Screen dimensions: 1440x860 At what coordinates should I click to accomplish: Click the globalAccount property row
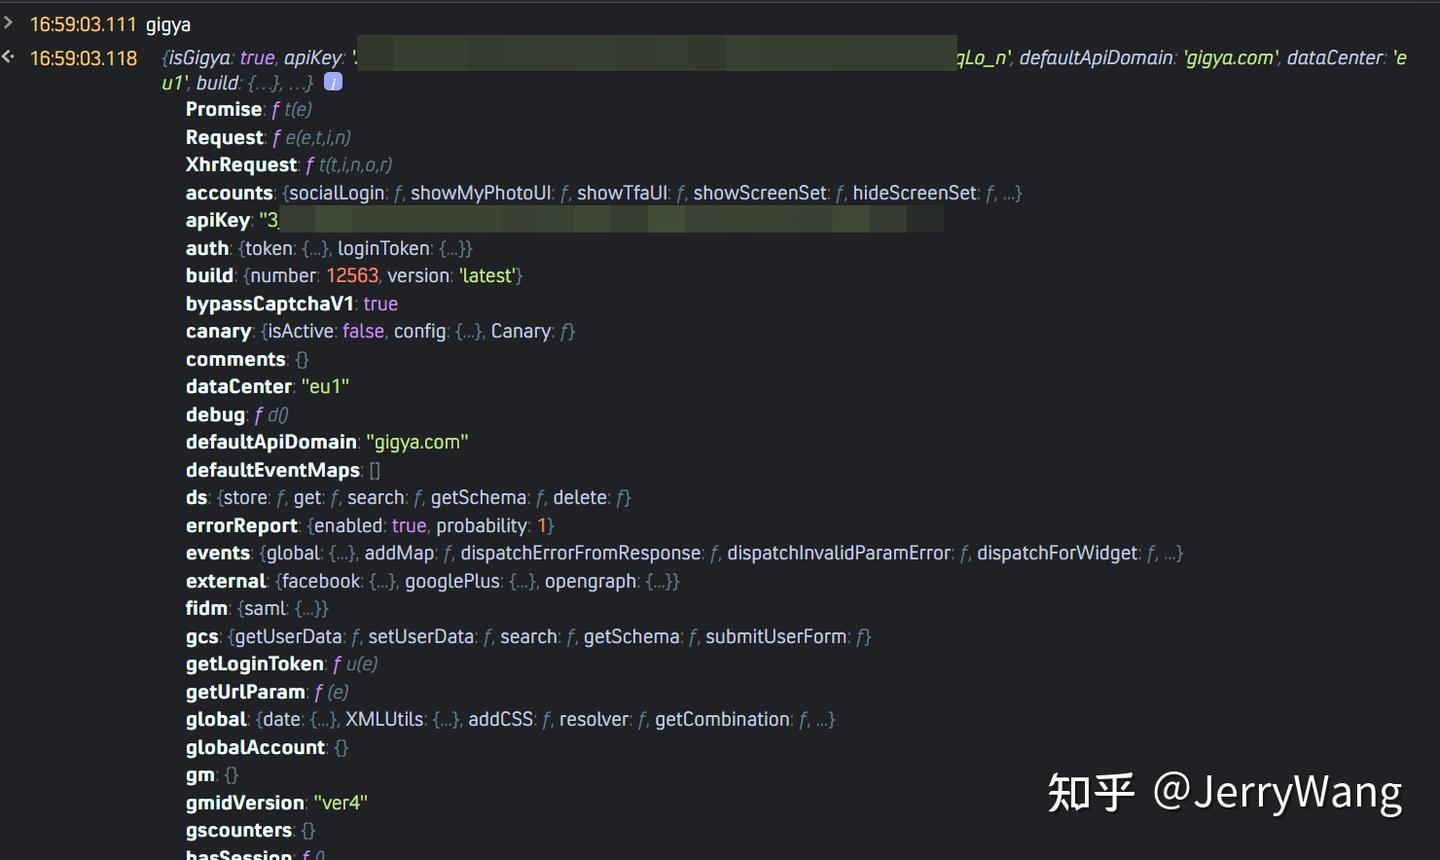click(x=266, y=747)
